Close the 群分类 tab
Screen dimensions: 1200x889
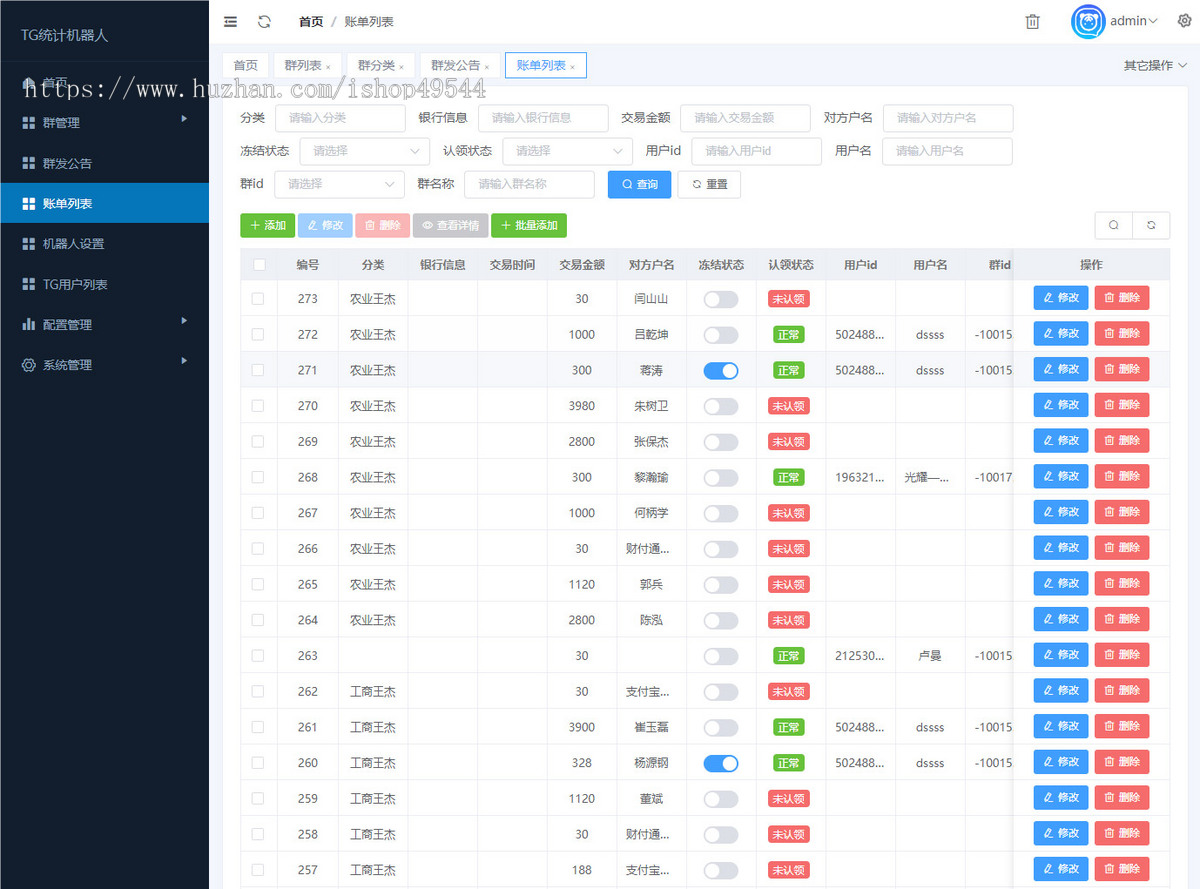402,67
